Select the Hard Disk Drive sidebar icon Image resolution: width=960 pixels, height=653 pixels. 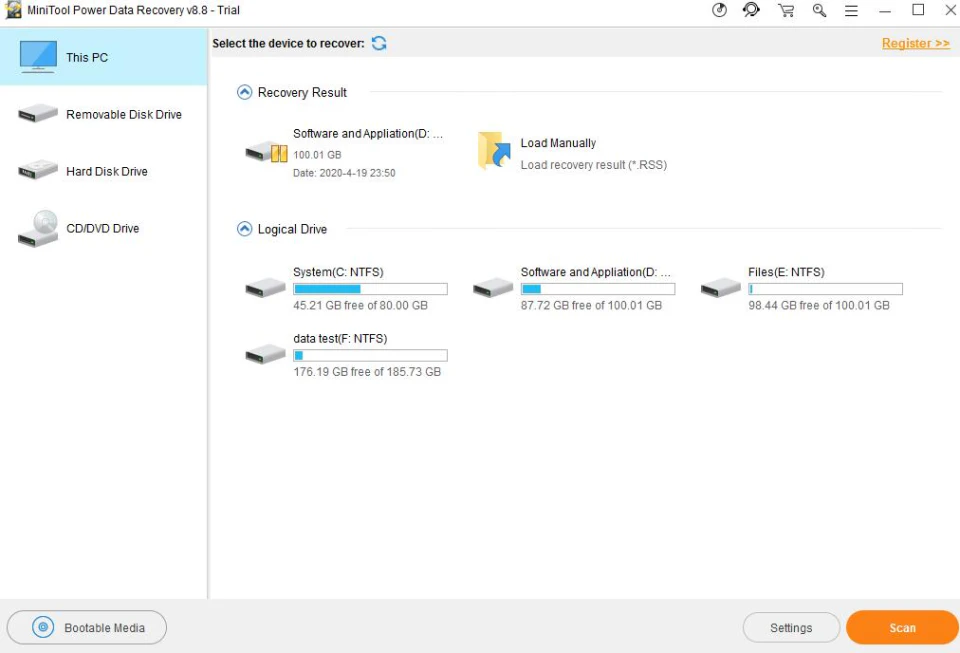click(x=37, y=169)
